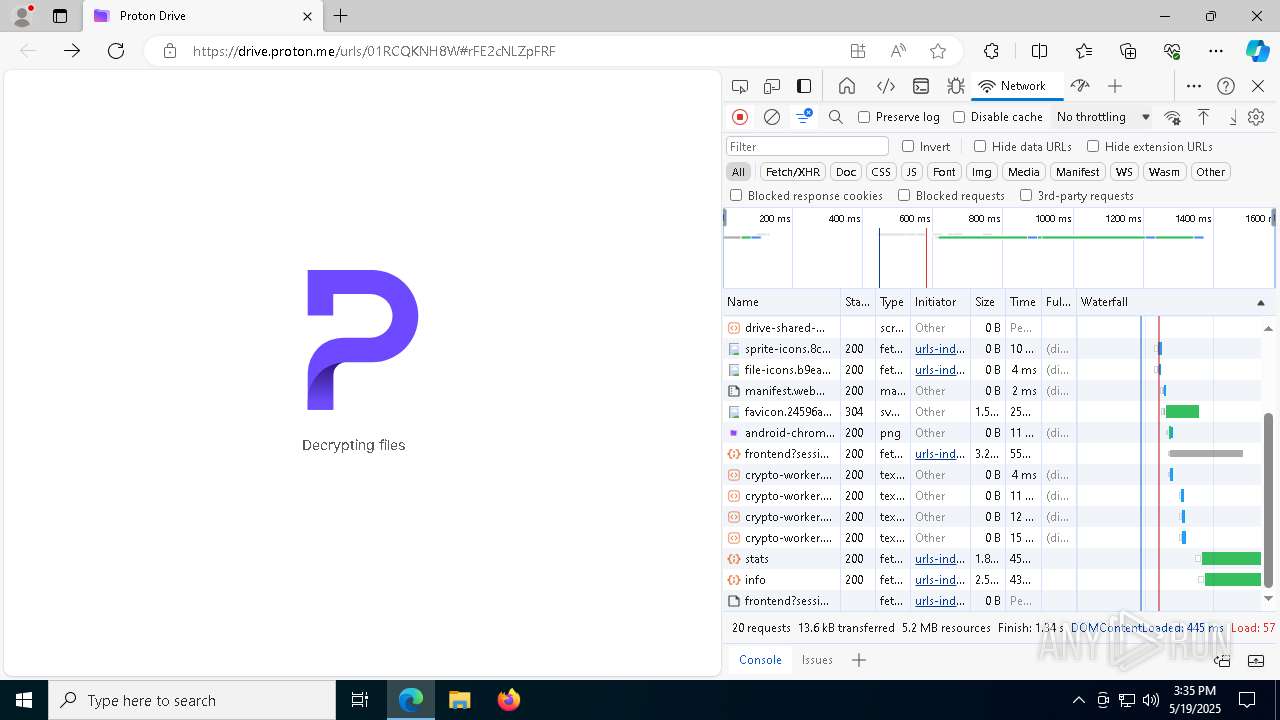The height and width of the screenshot is (720, 1280).
Task: Open the DevTools Welcome home tool
Action: [x=847, y=86]
